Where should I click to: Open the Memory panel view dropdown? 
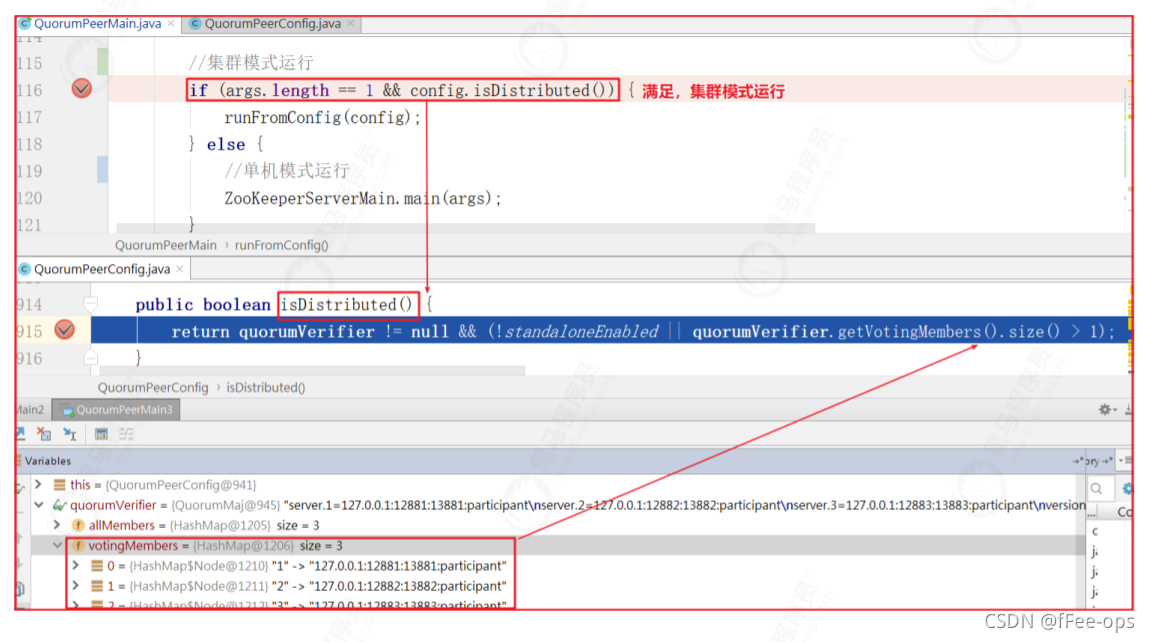pos(1127,461)
